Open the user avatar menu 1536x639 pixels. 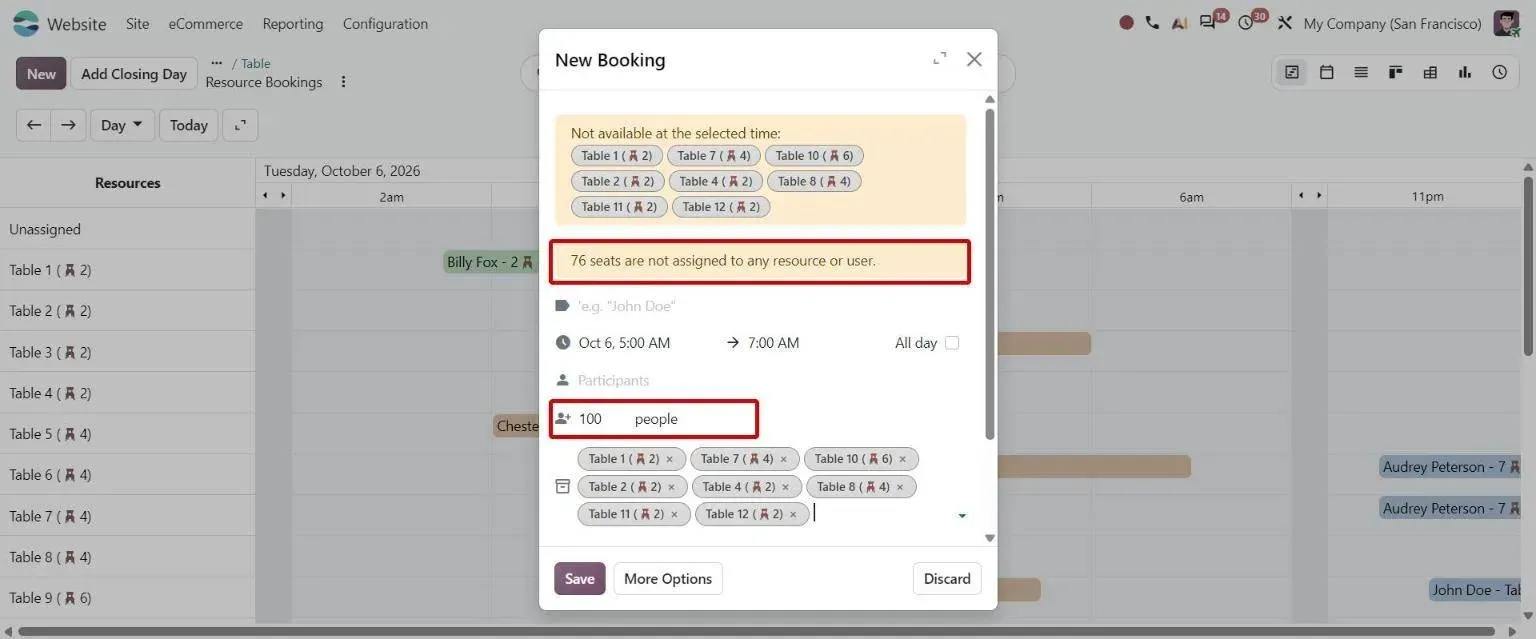(x=1506, y=23)
